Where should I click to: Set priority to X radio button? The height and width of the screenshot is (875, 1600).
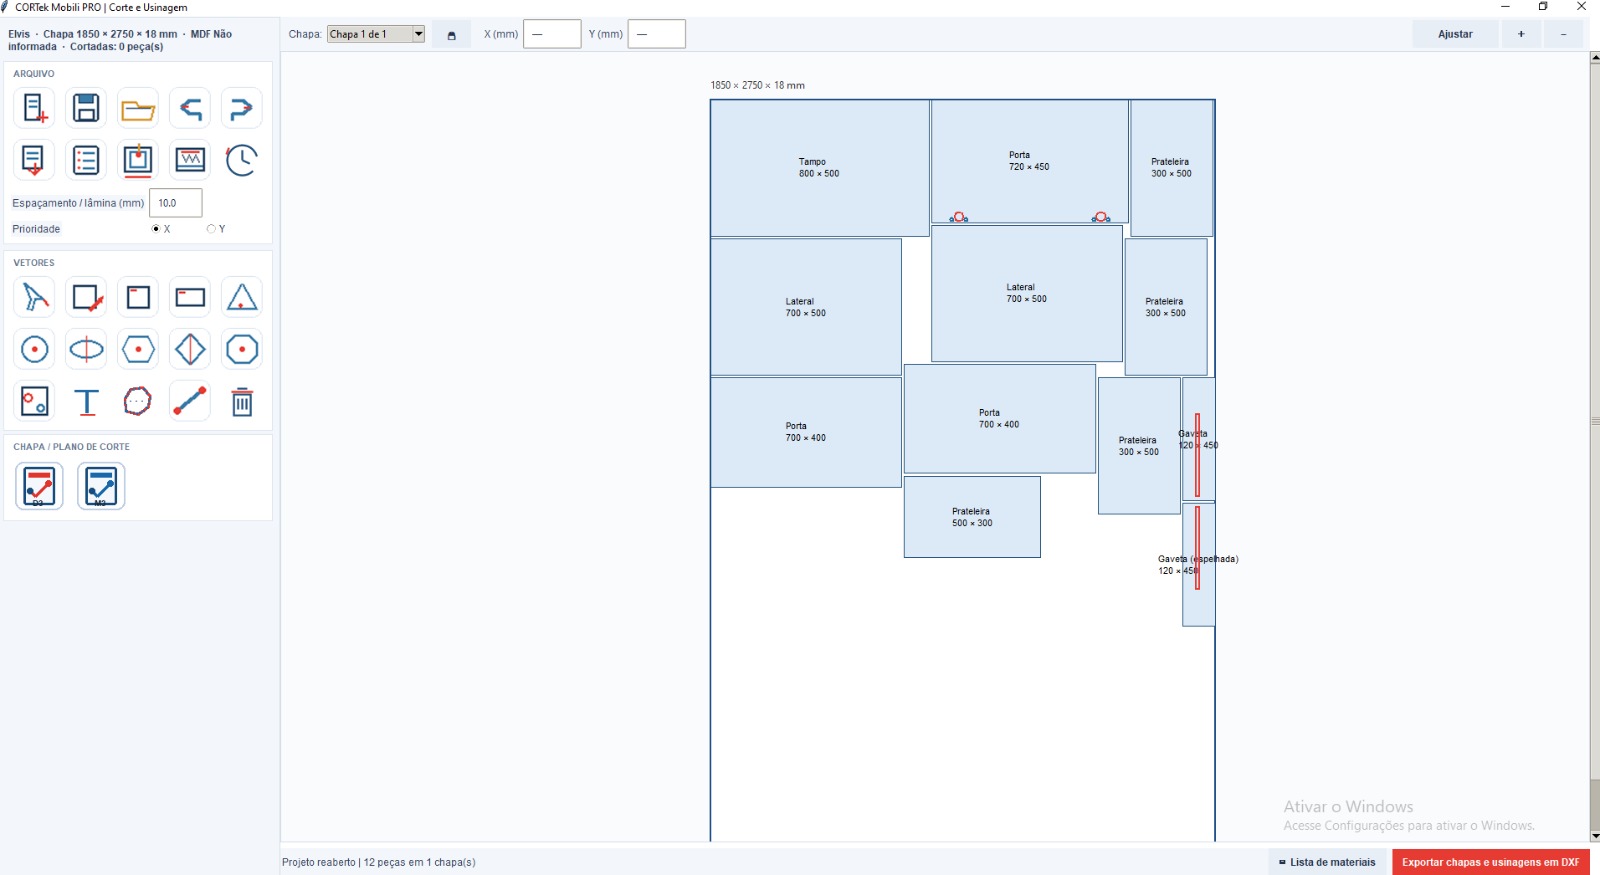coord(156,229)
